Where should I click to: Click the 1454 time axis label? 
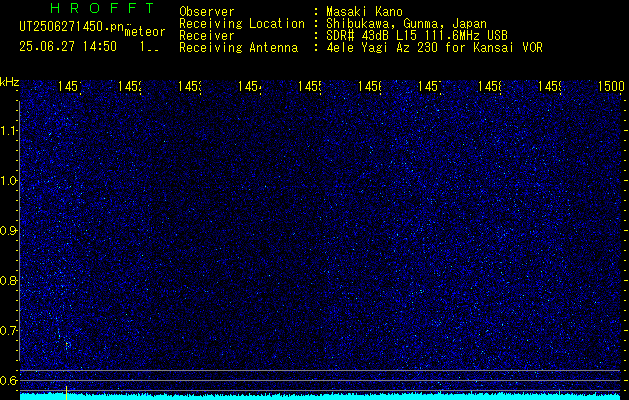(250, 86)
